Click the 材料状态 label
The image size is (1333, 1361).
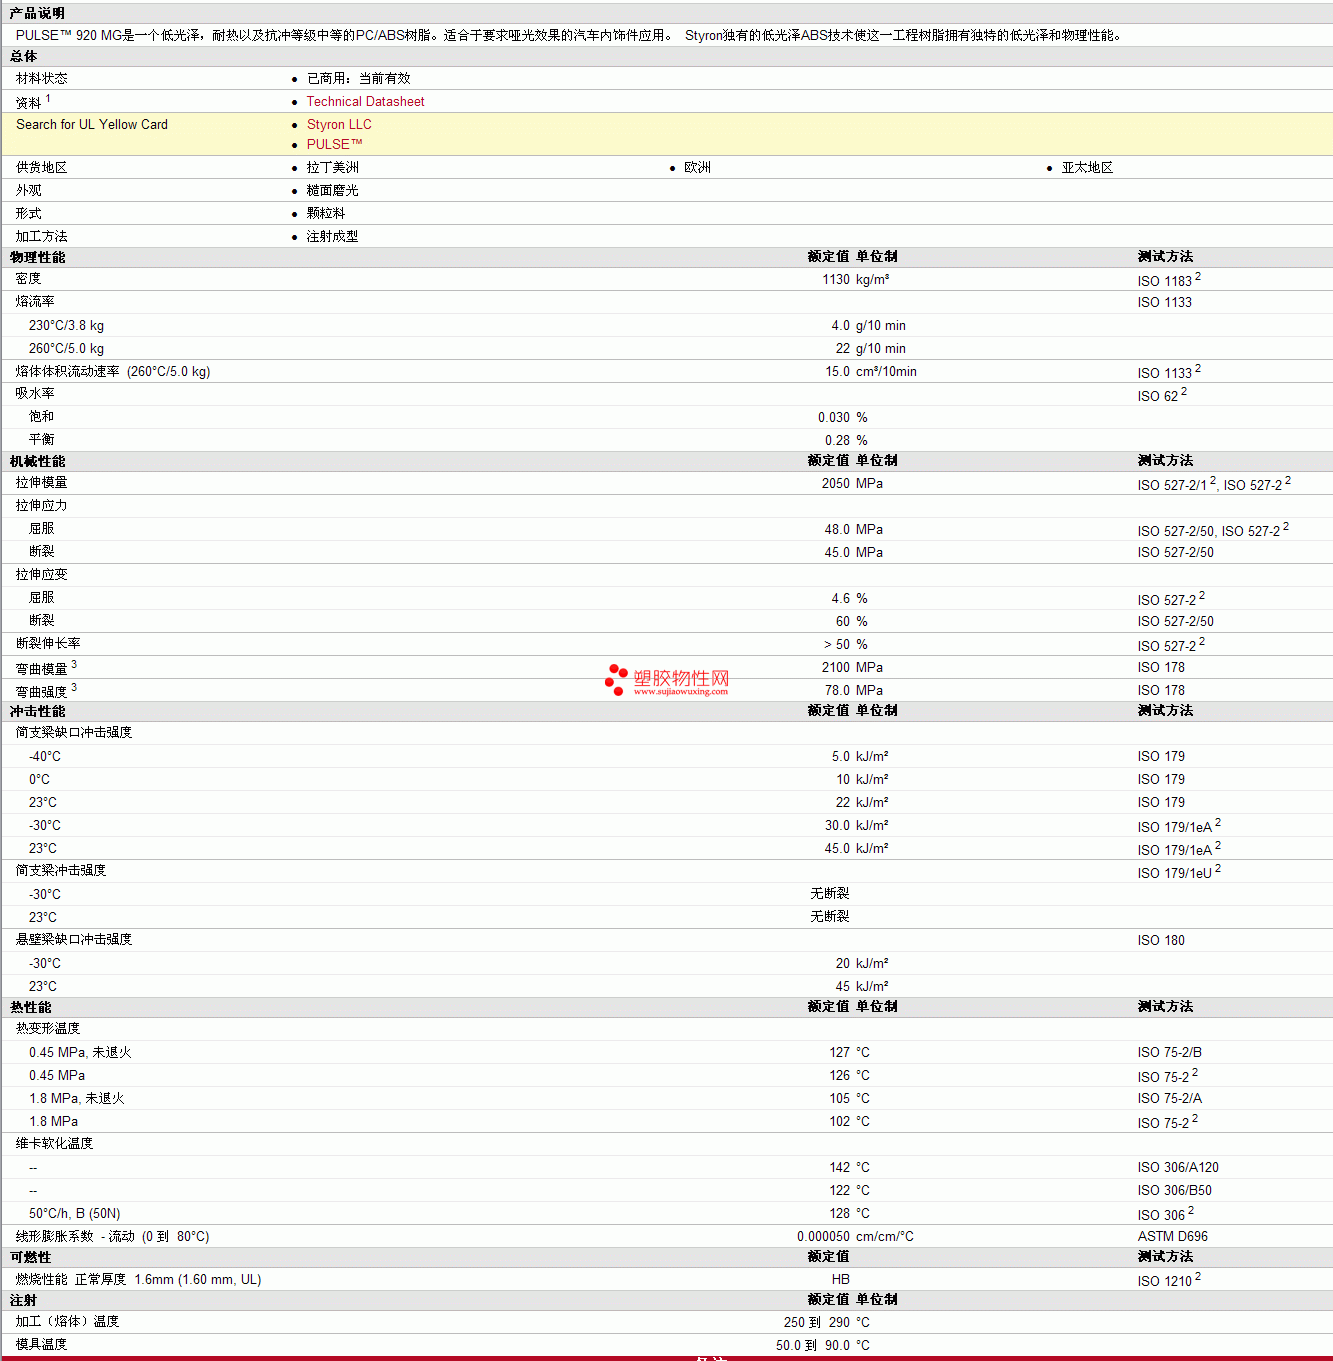(x=41, y=78)
